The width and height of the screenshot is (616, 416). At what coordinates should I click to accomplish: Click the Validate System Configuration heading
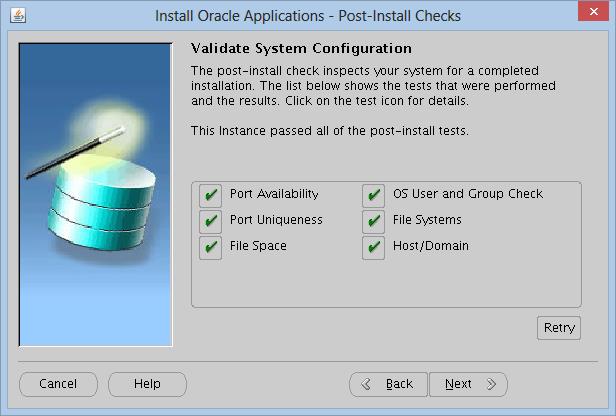(301, 48)
